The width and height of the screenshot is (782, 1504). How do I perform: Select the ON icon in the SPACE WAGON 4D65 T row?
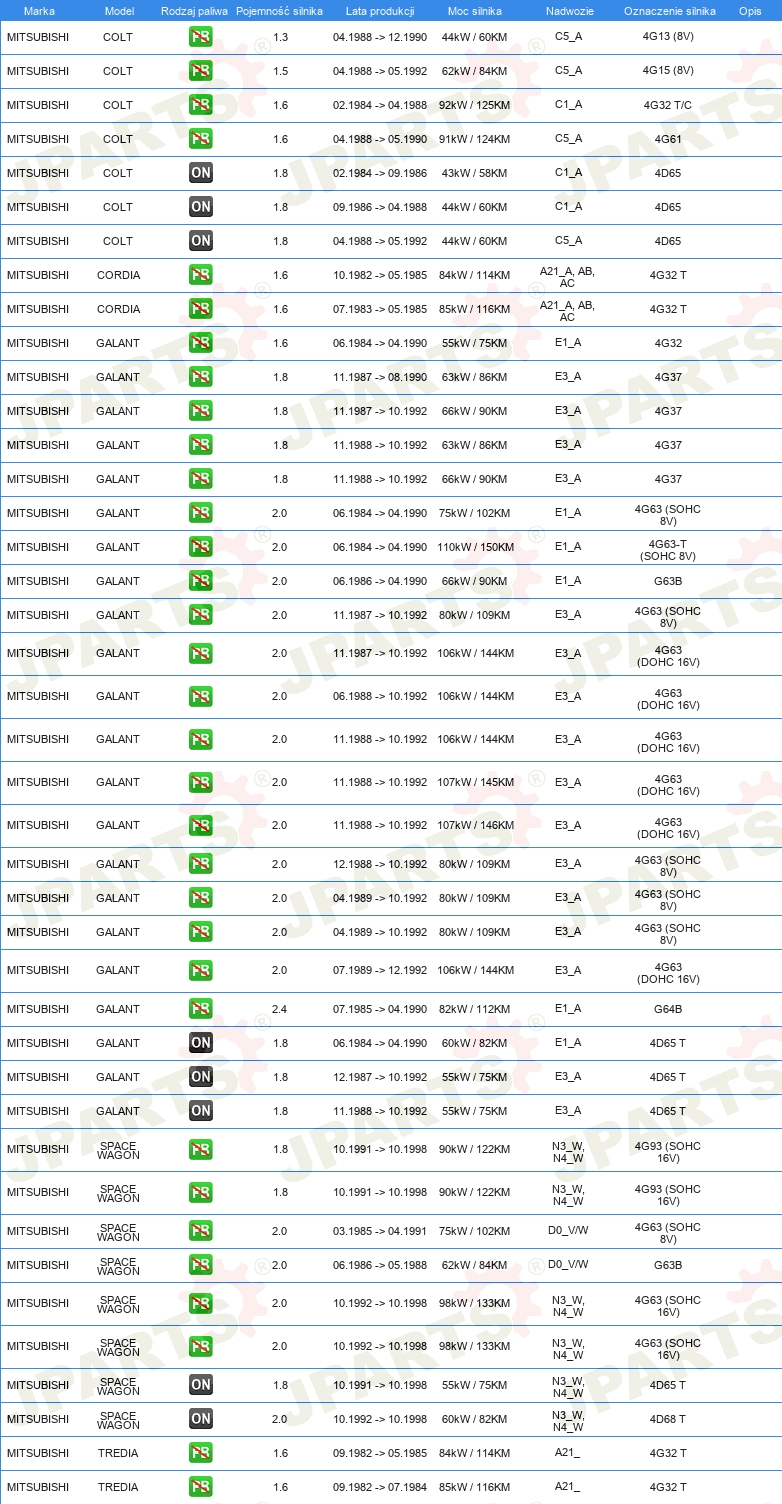[x=201, y=1386]
